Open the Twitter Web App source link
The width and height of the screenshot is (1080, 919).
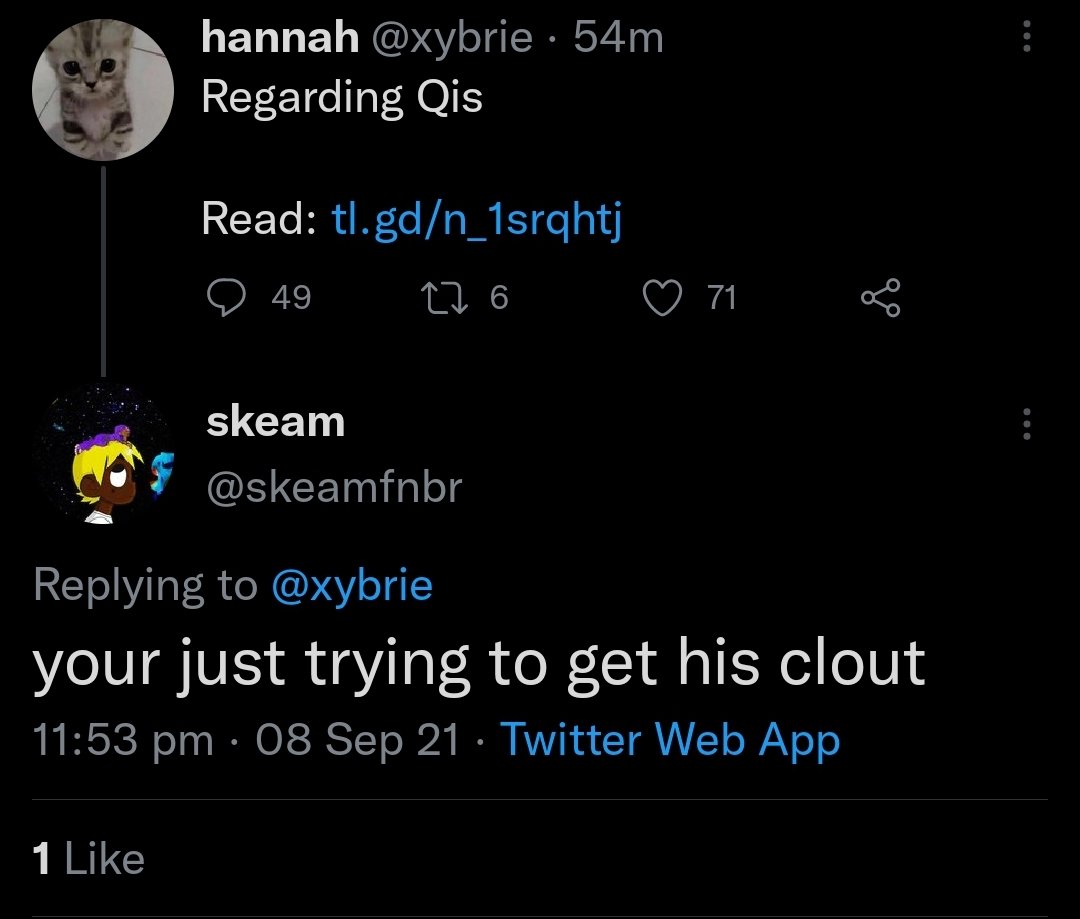[669, 740]
